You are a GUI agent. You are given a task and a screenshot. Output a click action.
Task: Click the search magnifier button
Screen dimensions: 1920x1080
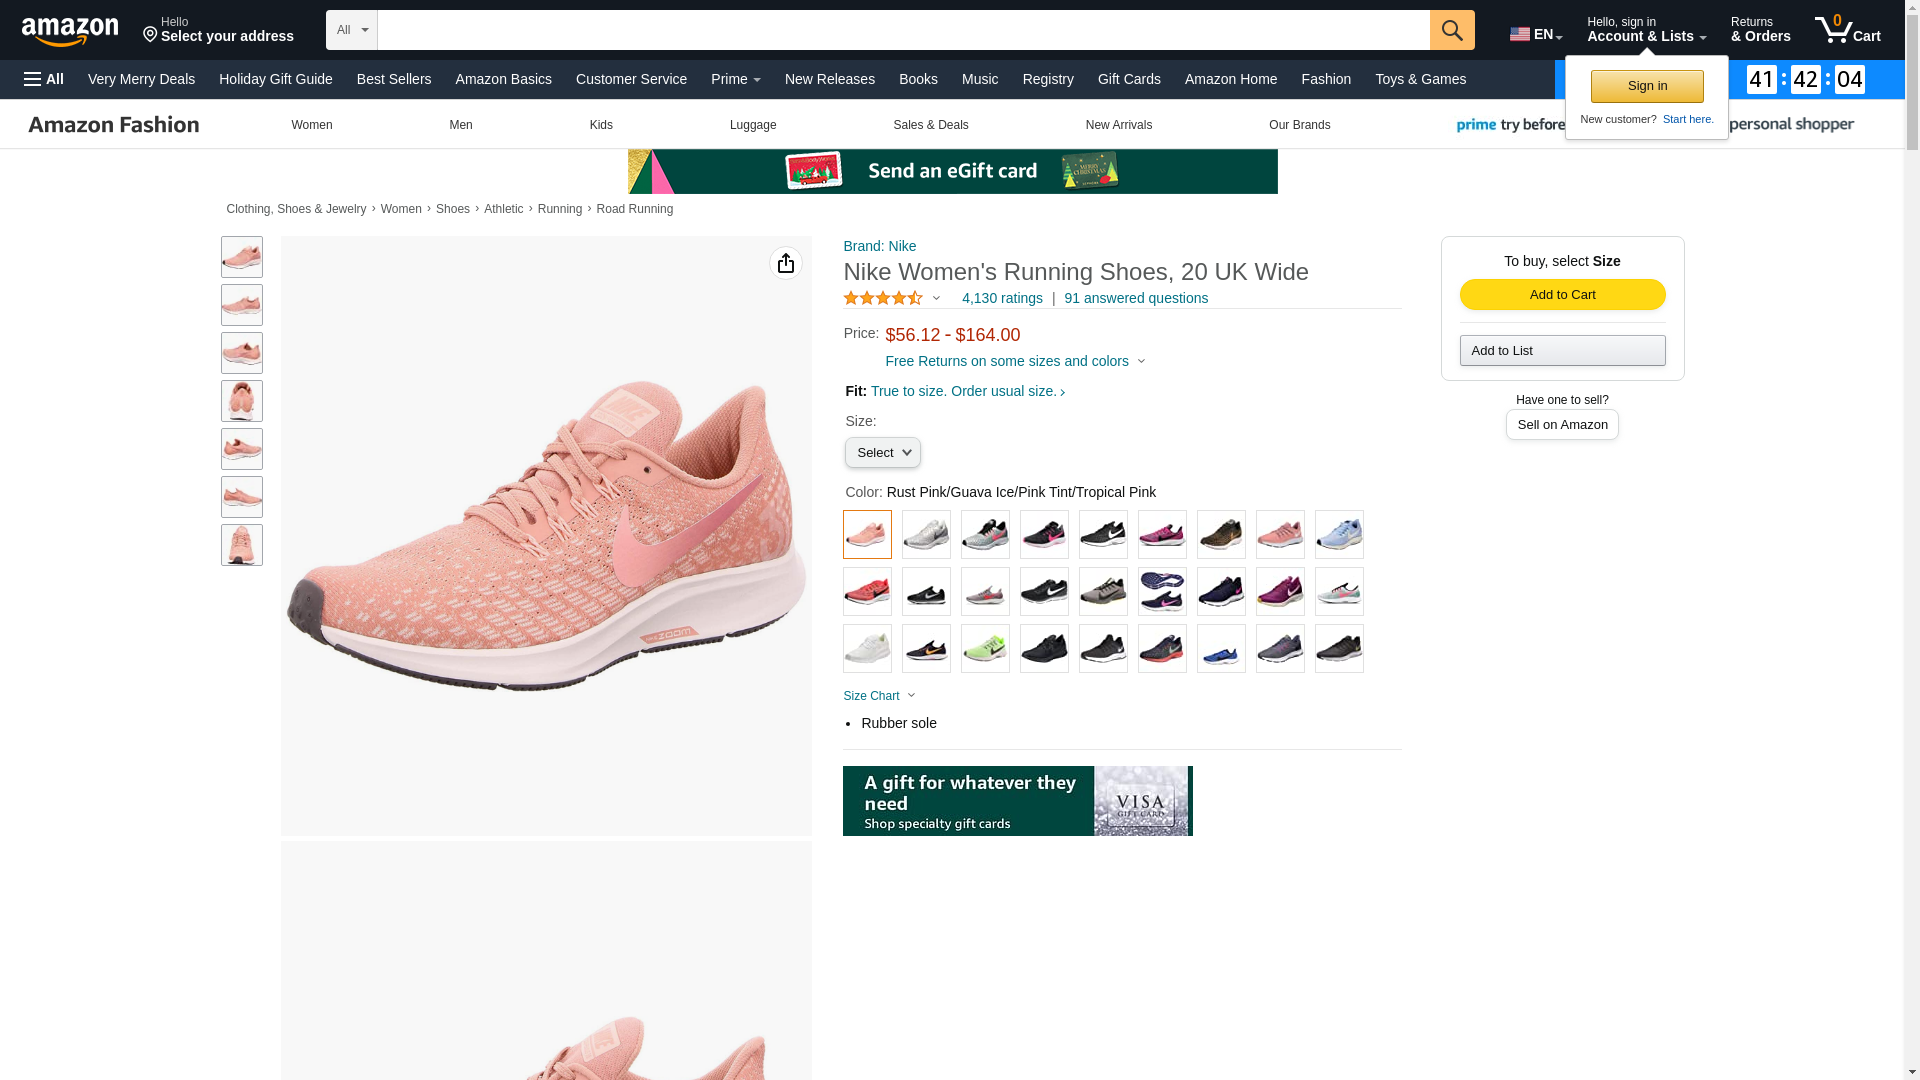(1451, 30)
